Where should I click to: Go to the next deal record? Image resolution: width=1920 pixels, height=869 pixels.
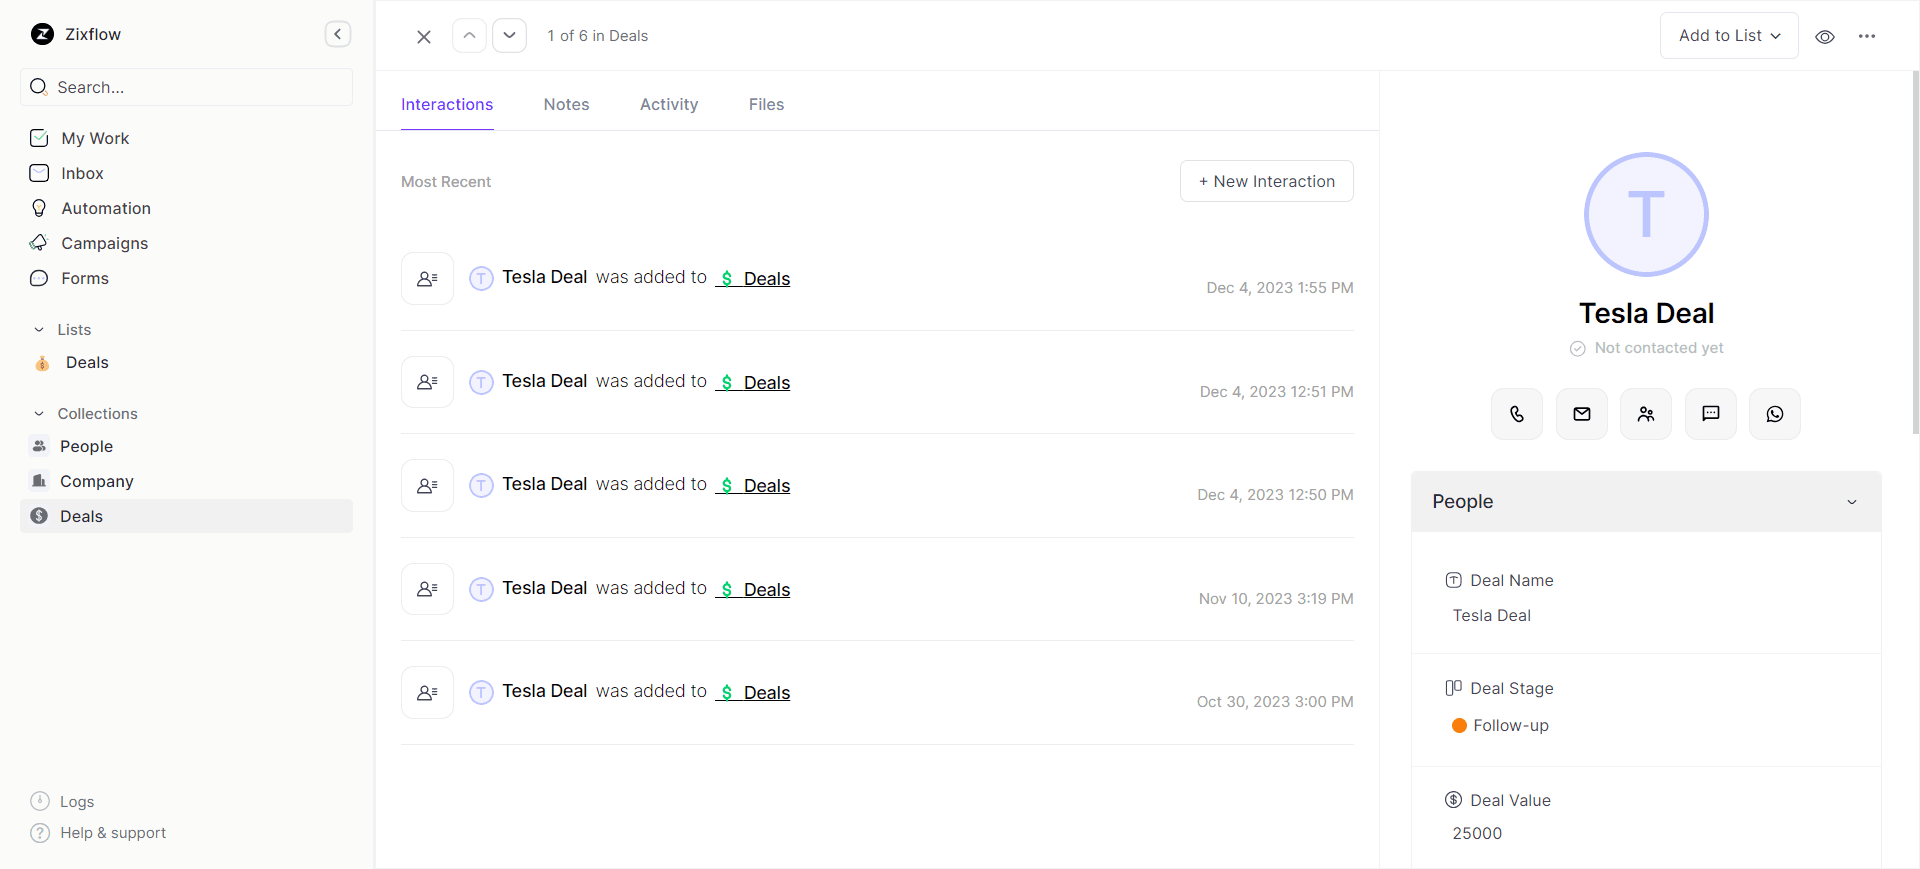click(x=510, y=35)
